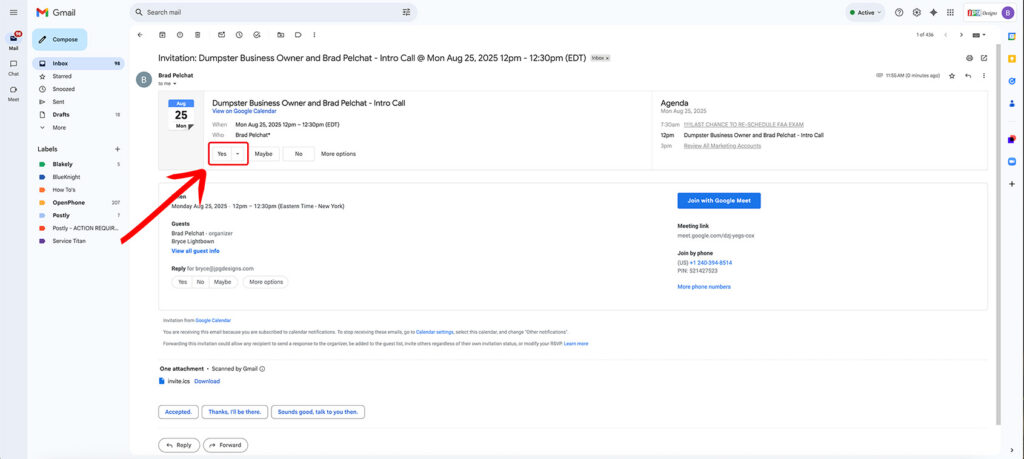This screenshot has height=459, width=1024.
Task: Expand More in the left sidebar
Action: coord(59,128)
